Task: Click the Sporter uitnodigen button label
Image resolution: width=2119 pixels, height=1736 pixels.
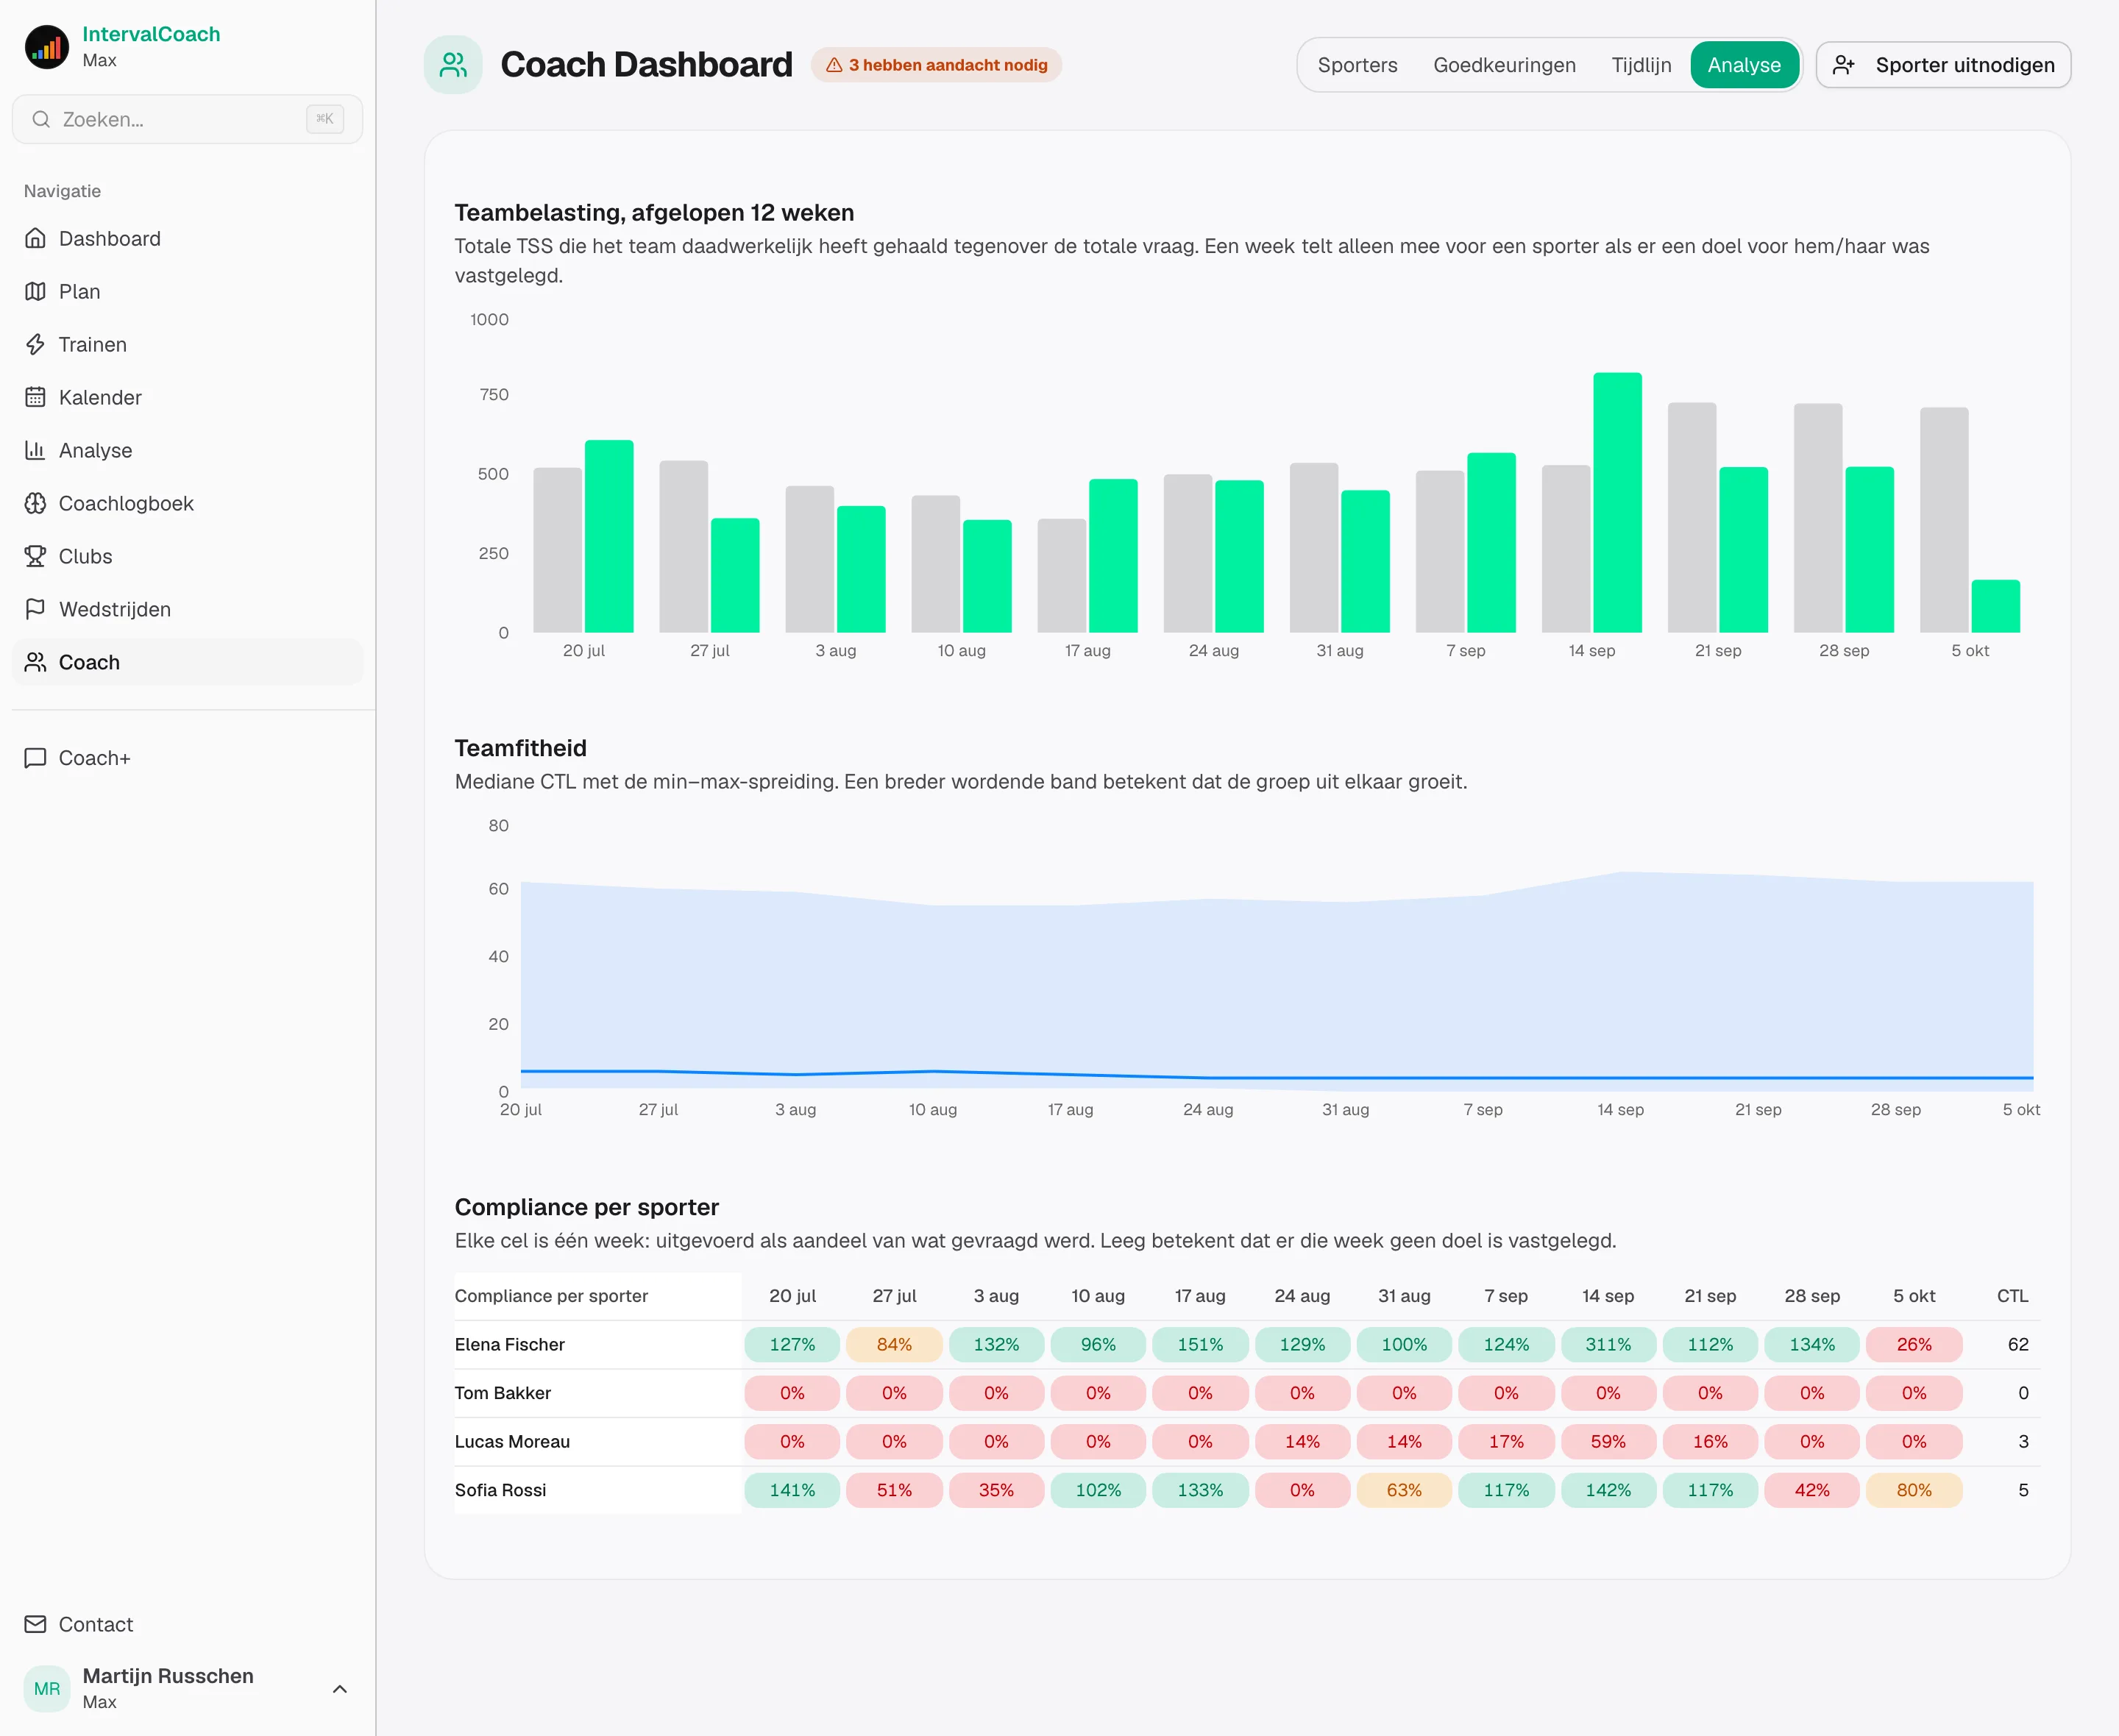Action: coord(1965,65)
